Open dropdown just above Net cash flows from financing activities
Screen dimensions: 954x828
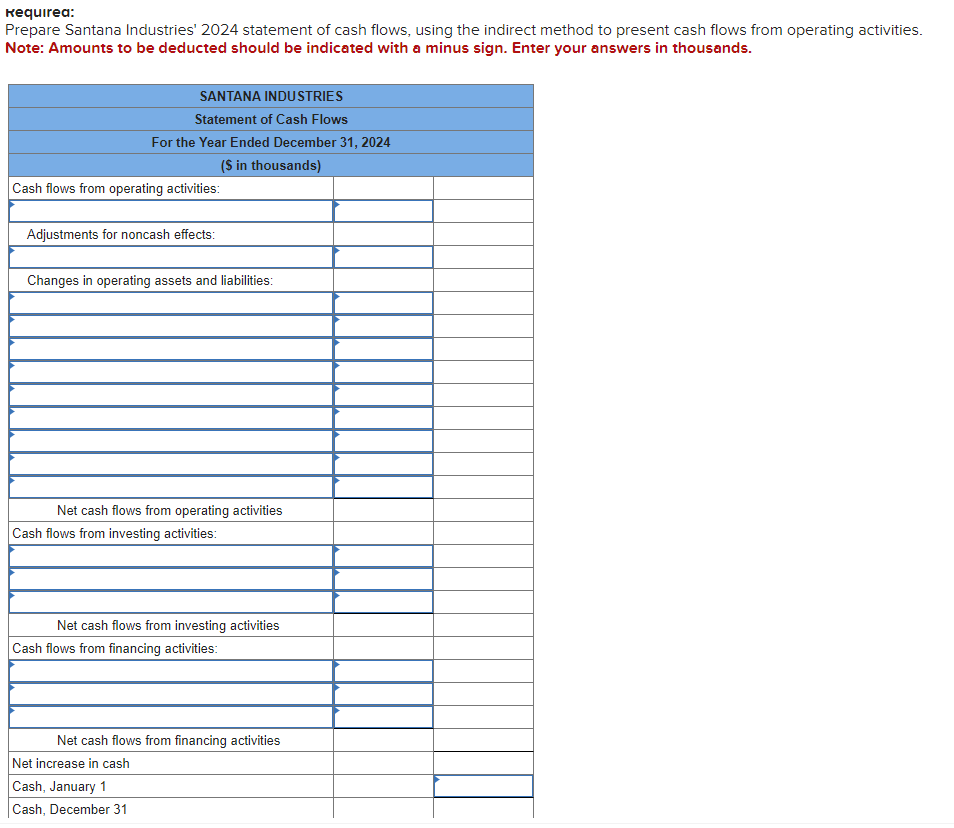click(x=171, y=717)
